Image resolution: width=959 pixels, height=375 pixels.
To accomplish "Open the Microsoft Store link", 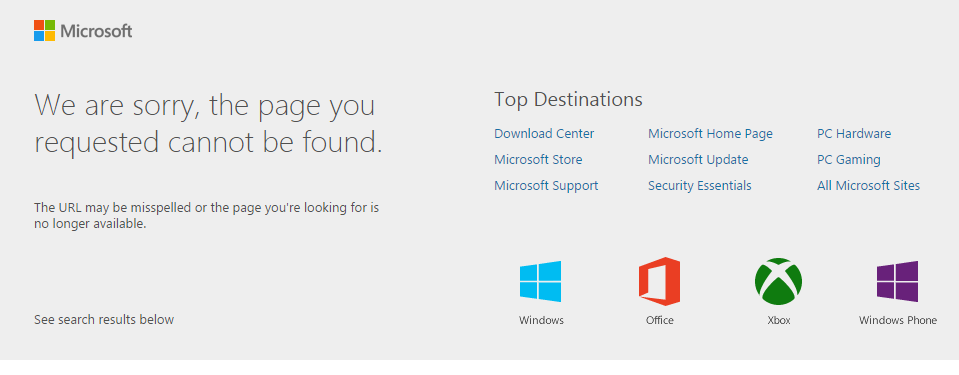I will click(538, 160).
